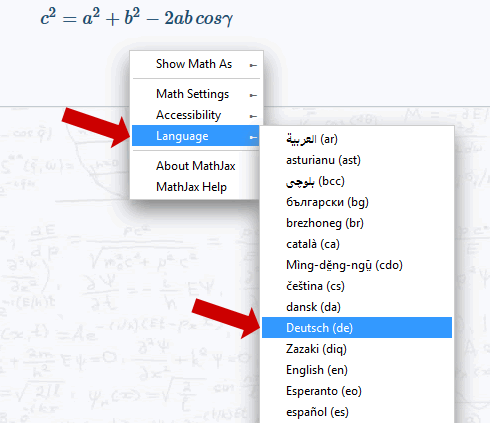This screenshot has width=490, height=423.
Task: Open the Language menu entry
Action: (196, 136)
